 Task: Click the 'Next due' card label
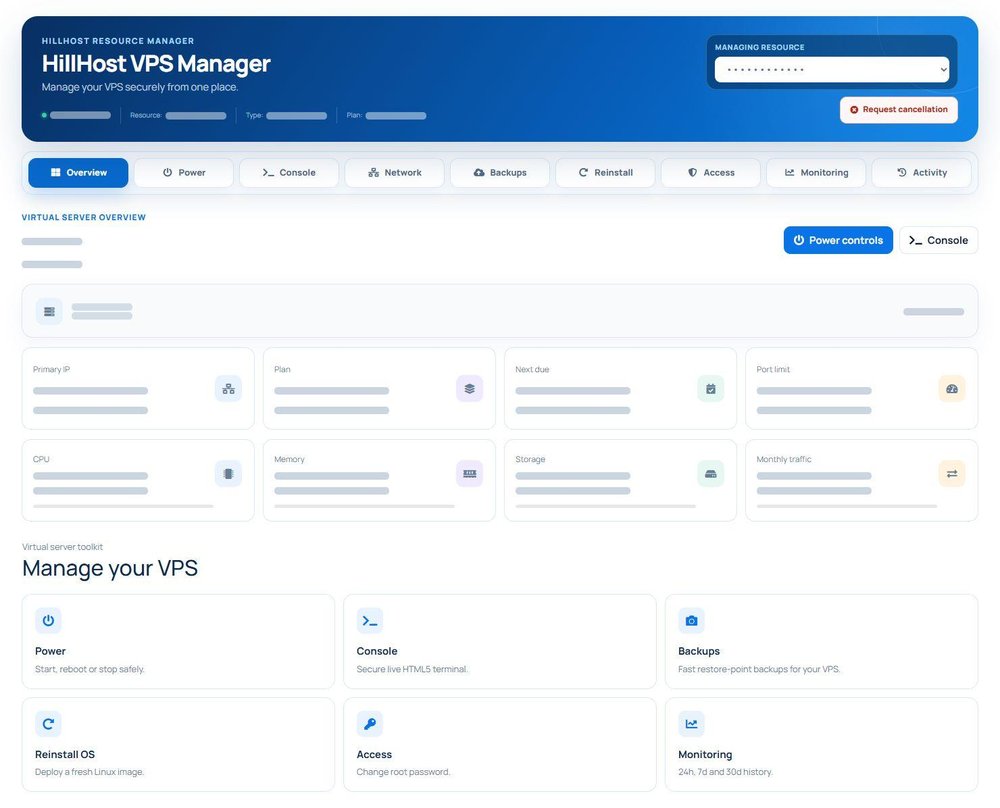532,369
